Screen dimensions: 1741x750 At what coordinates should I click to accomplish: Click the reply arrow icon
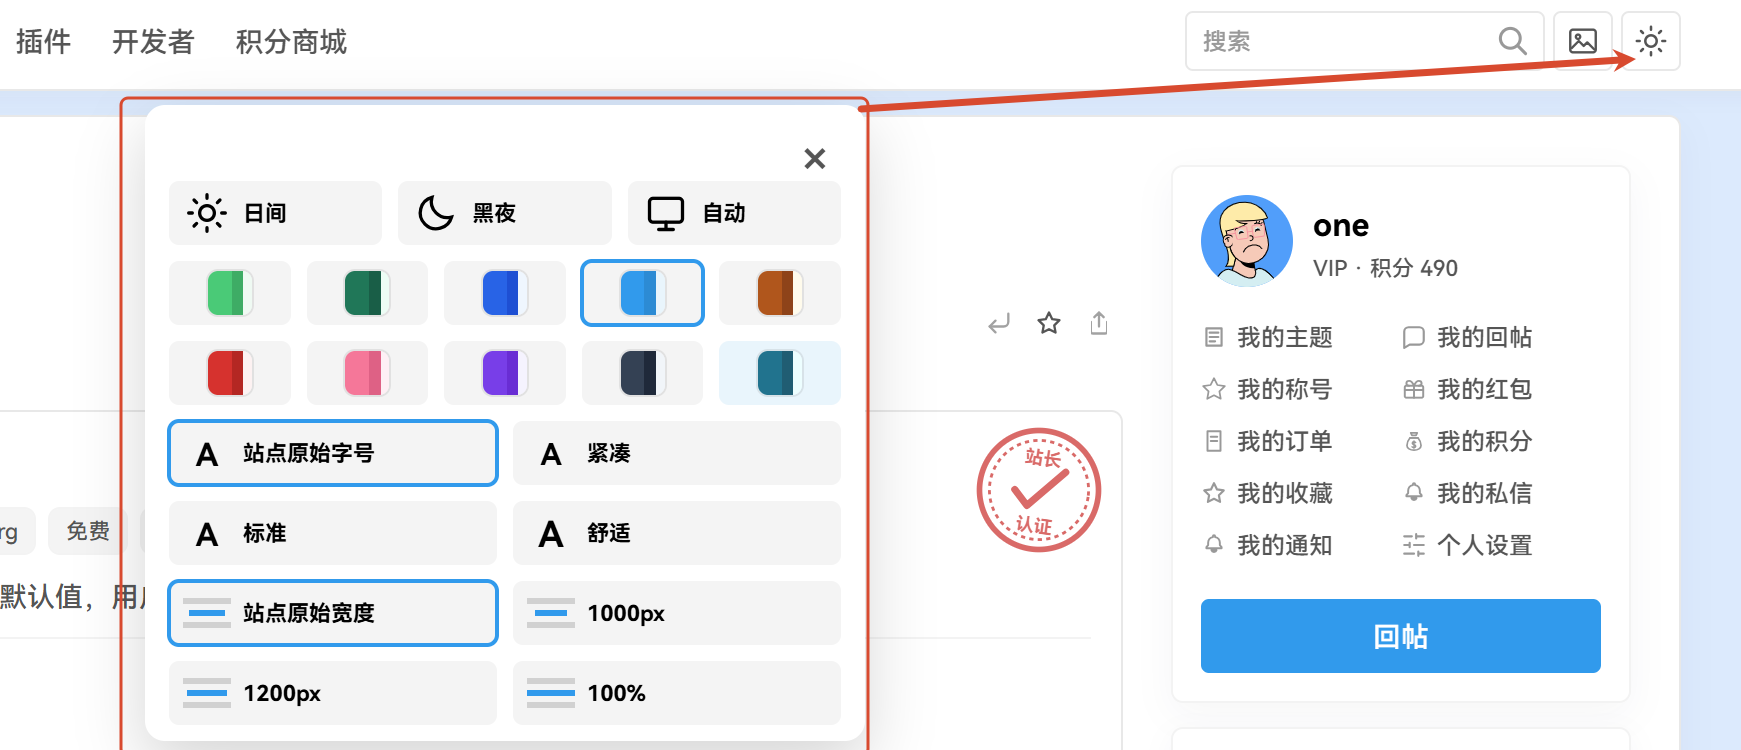[999, 323]
